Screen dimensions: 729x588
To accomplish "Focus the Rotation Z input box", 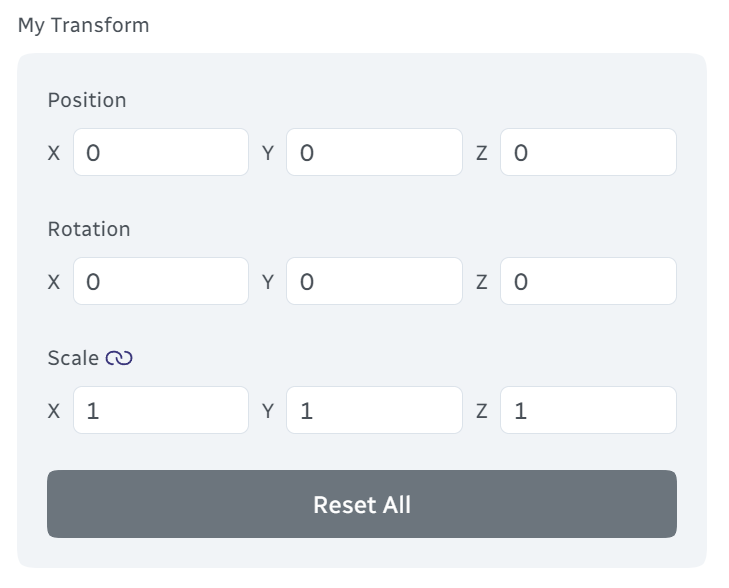I will pyautogui.click(x=588, y=281).
